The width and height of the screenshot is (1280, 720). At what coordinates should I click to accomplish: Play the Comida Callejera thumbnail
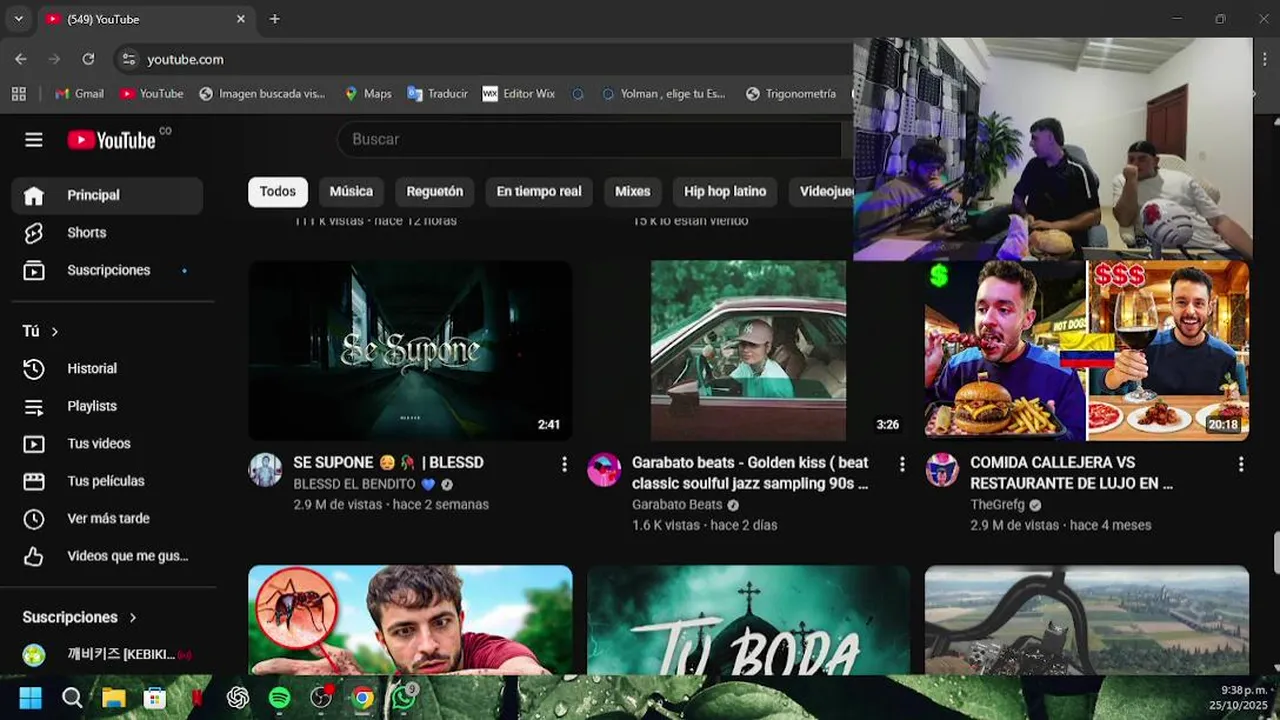pyautogui.click(x=1087, y=350)
